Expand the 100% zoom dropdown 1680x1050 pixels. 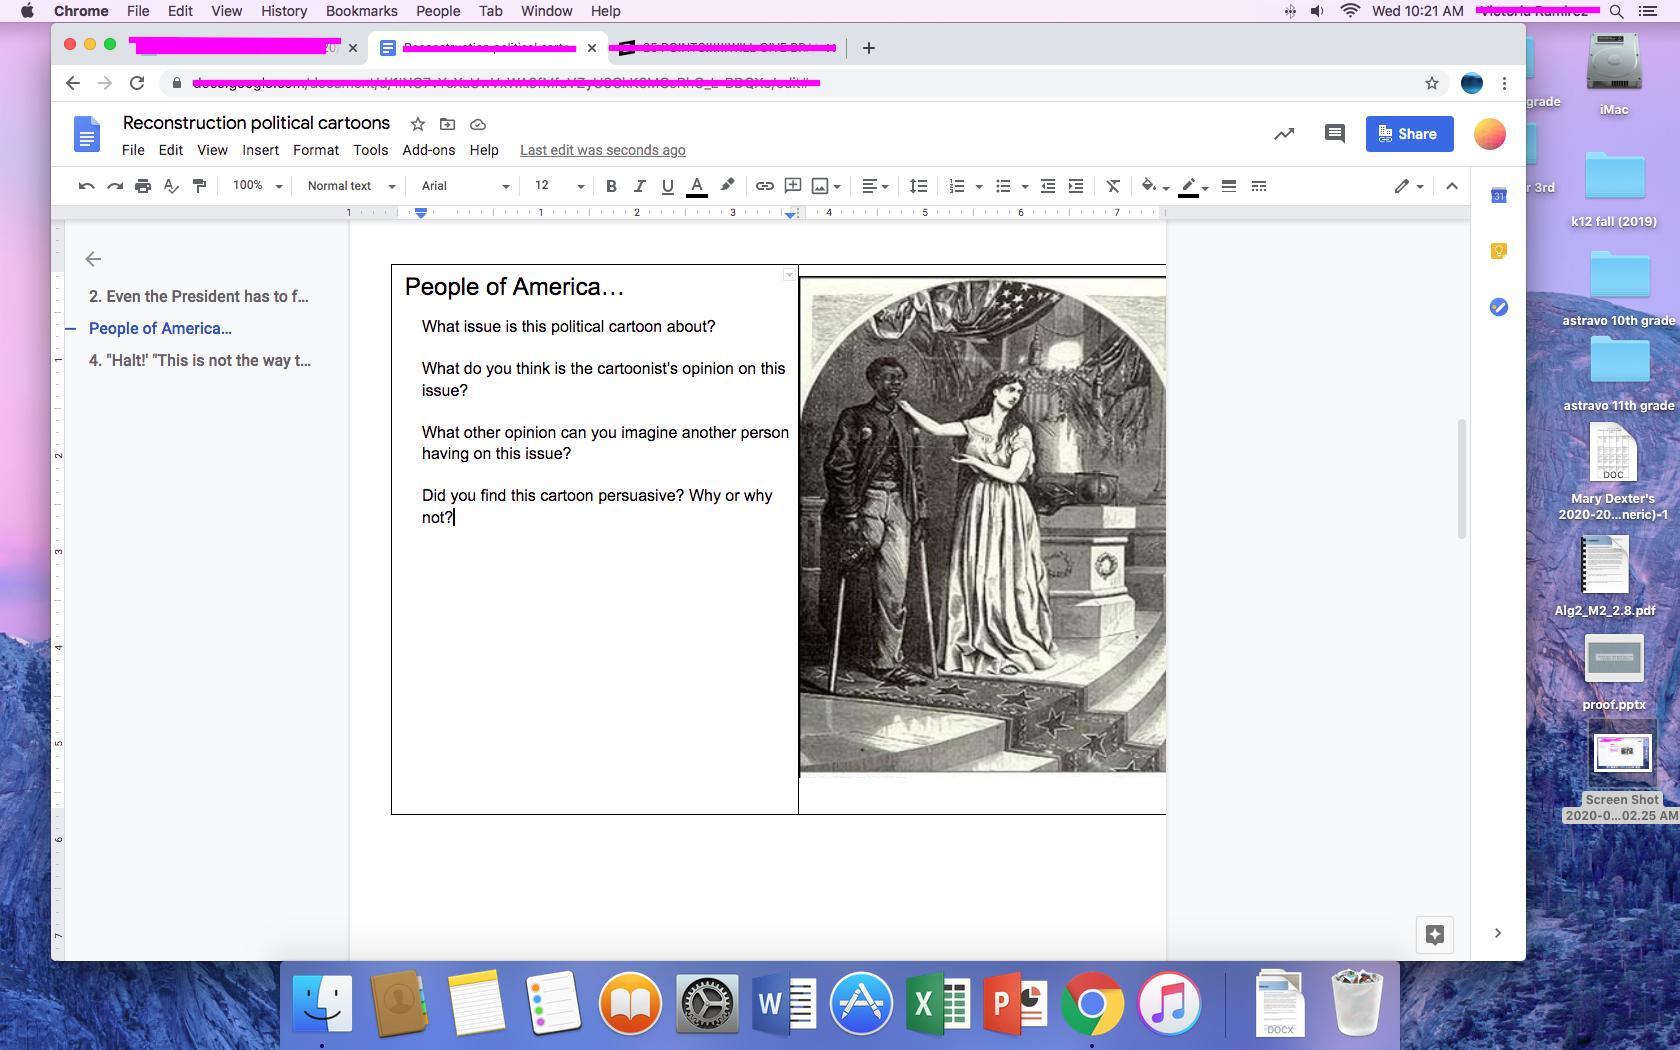[x=257, y=186]
